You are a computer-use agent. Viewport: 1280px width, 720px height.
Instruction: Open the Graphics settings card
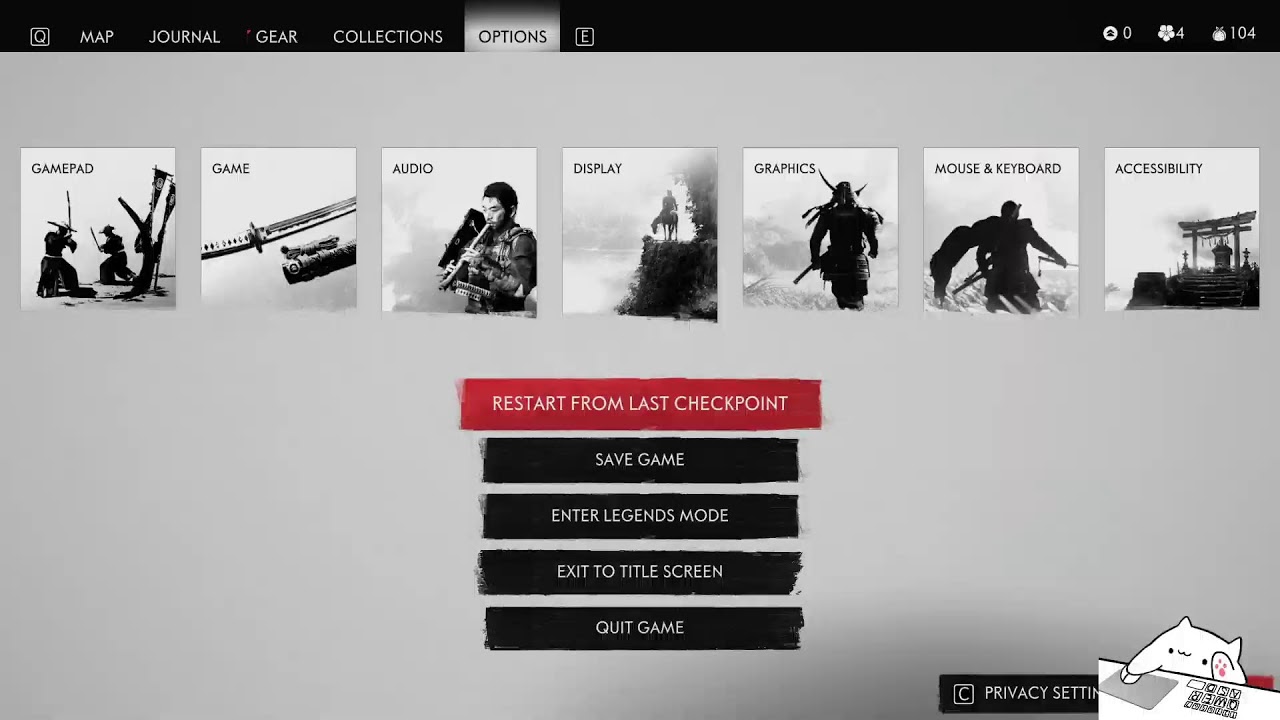(820, 228)
